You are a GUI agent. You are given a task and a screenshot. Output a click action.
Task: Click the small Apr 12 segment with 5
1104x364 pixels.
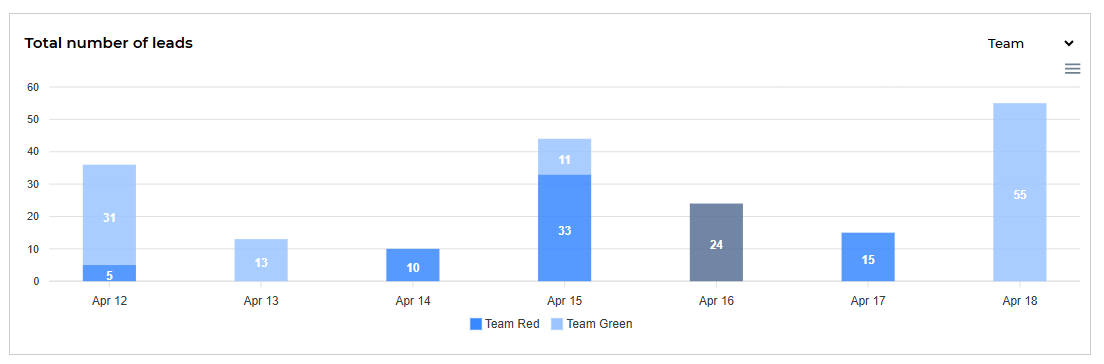tap(109, 273)
